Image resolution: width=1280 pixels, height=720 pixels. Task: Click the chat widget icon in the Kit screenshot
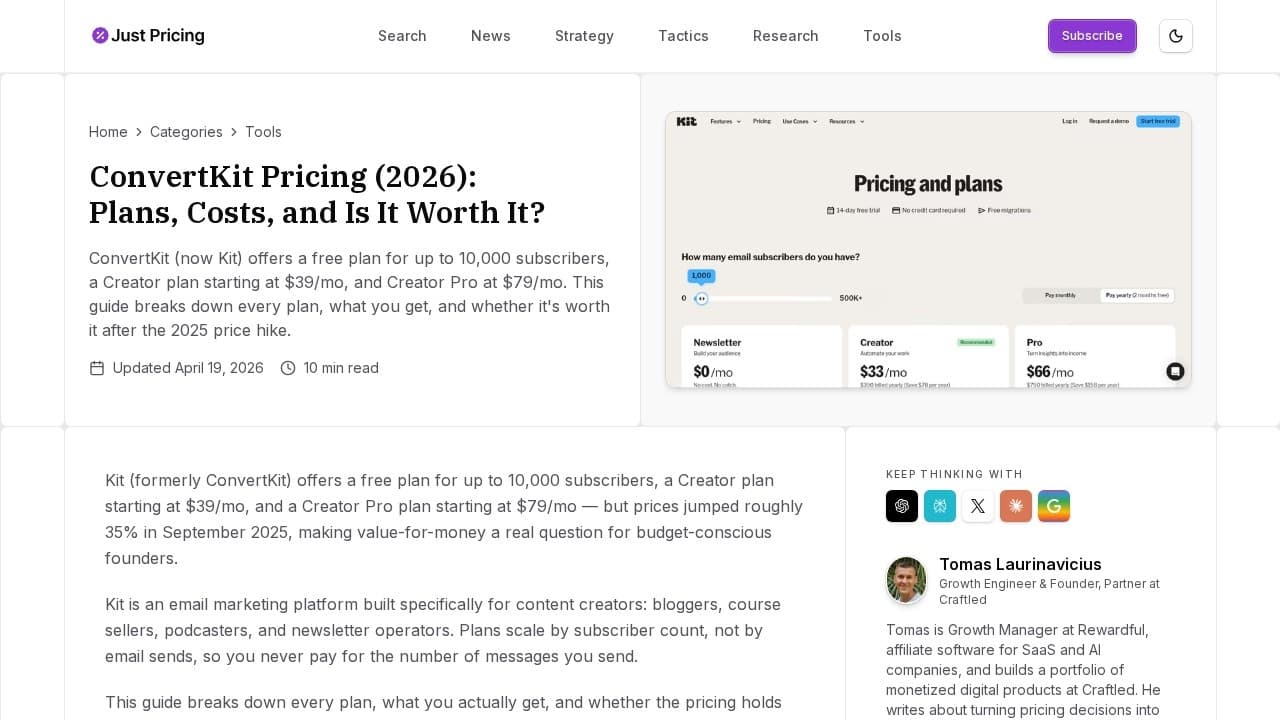(1175, 371)
